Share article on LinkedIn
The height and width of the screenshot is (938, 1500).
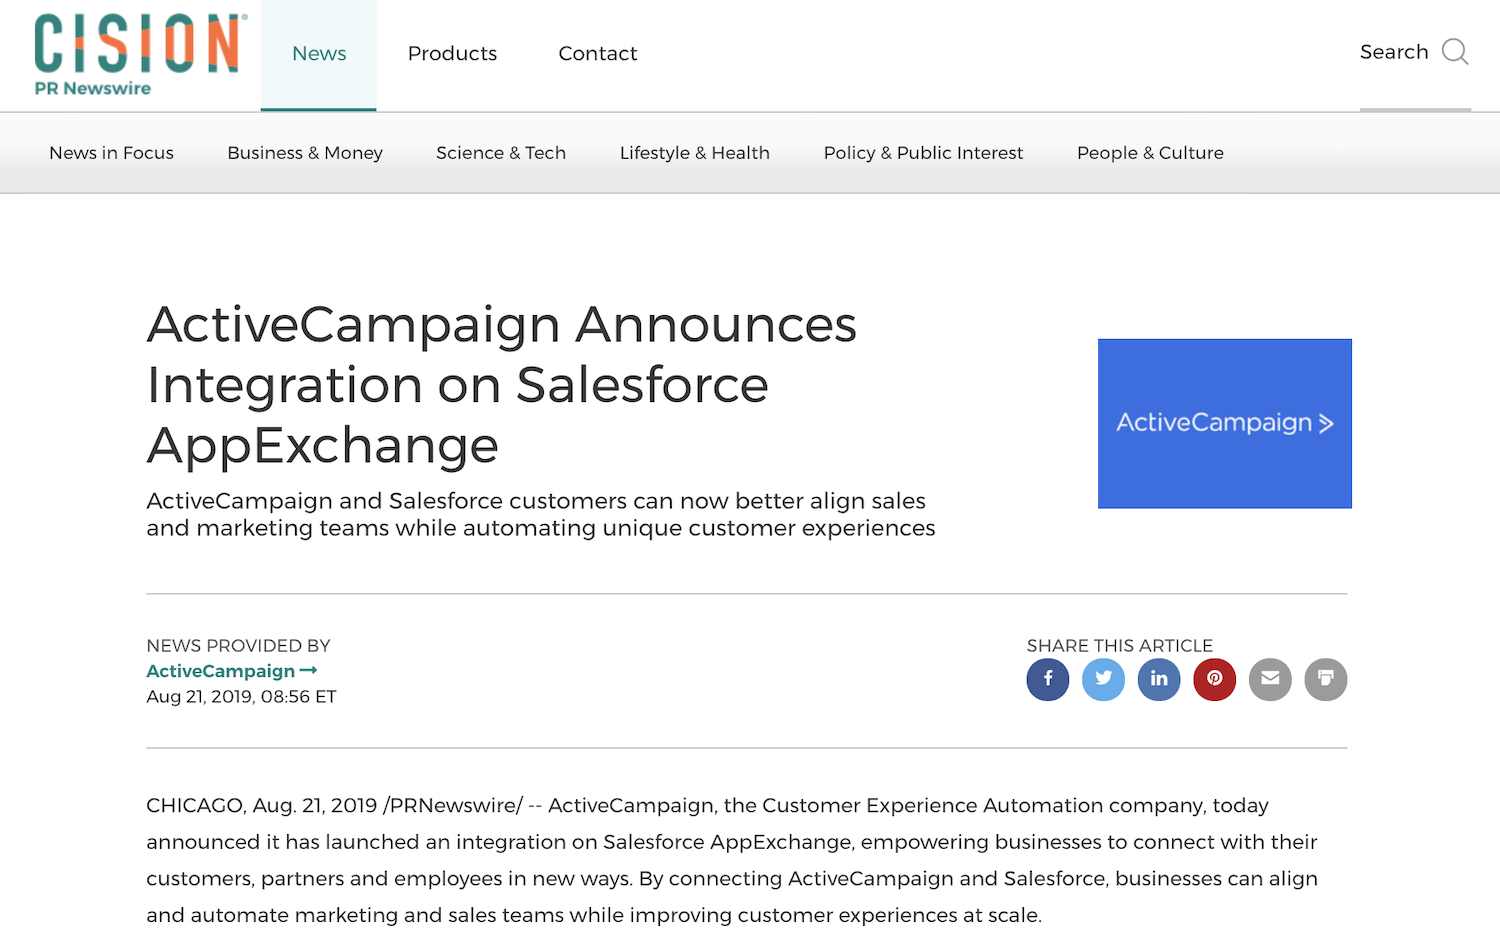click(1159, 679)
